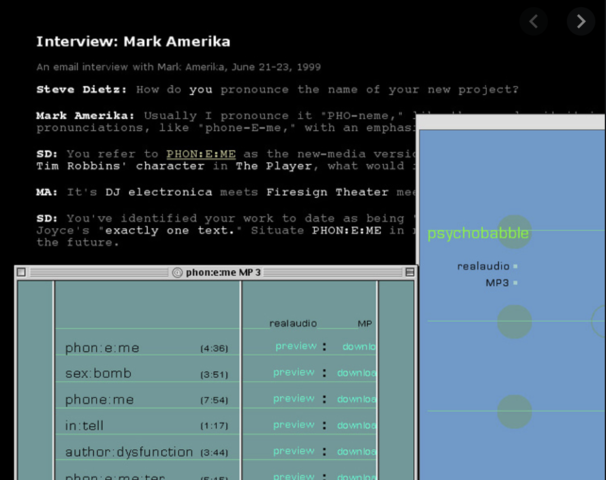The image size is (606, 480).
Task: Preview the author:dysfunction track
Action: click(x=294, y=451)
